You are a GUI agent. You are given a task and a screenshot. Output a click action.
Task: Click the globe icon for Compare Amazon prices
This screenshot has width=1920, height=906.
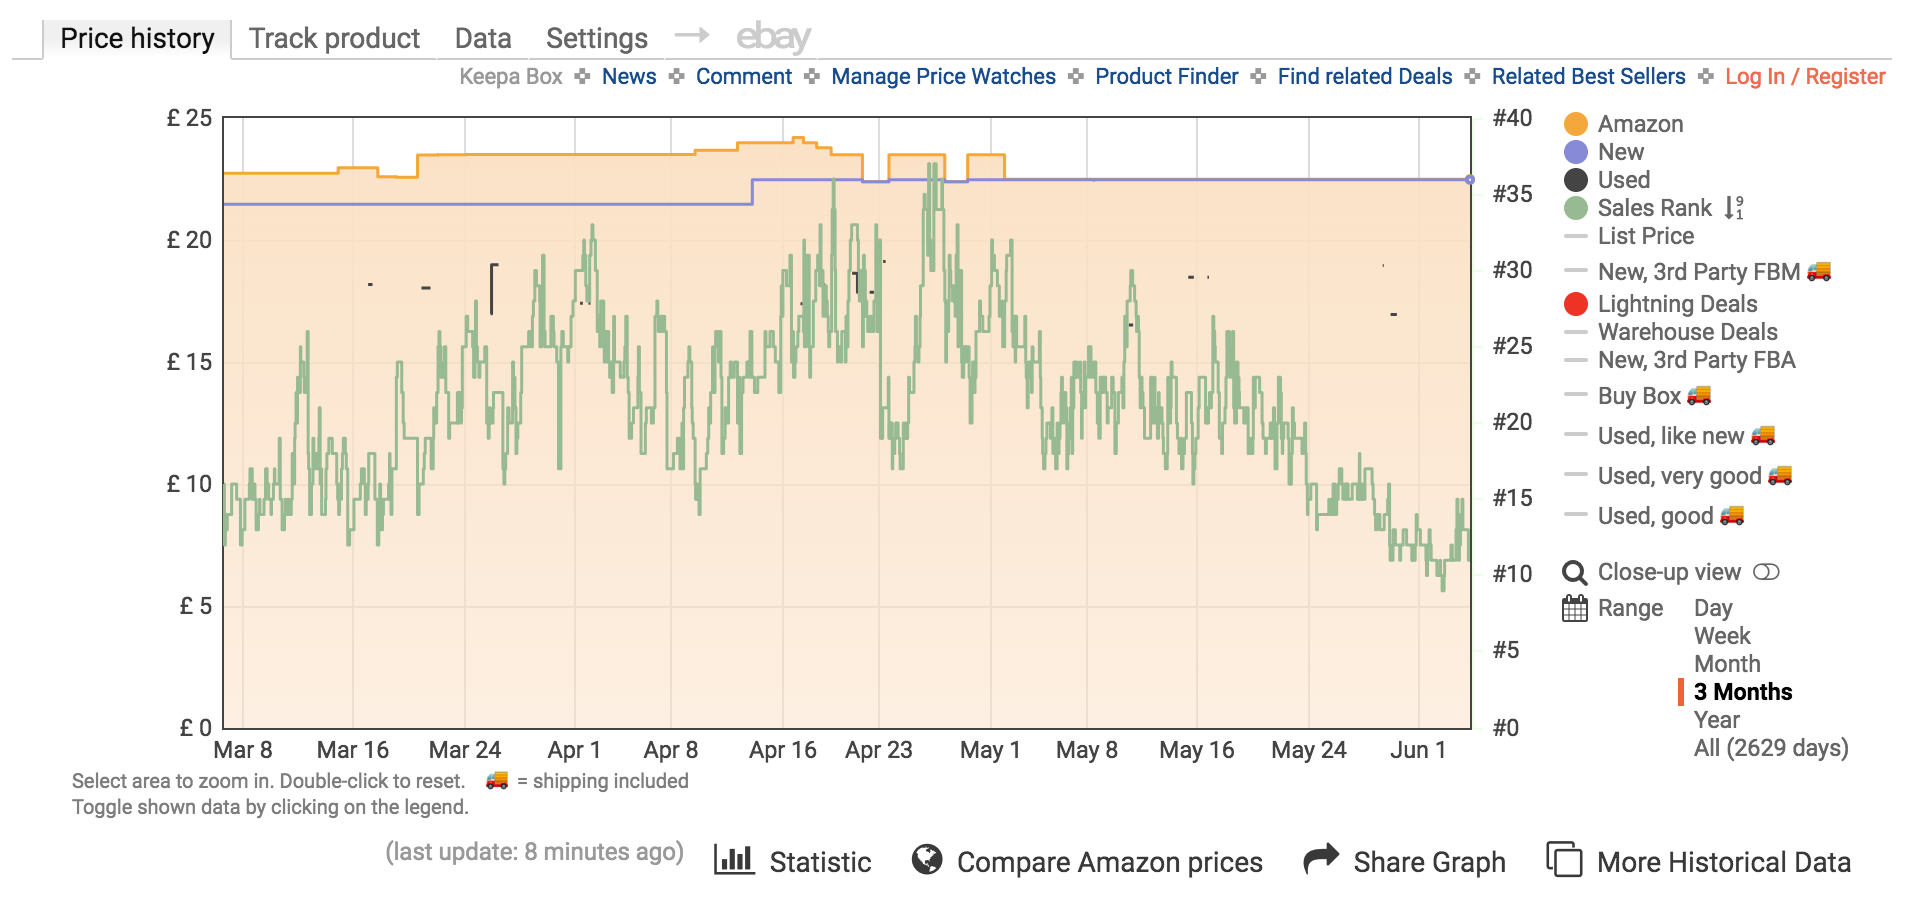point(927,859)
